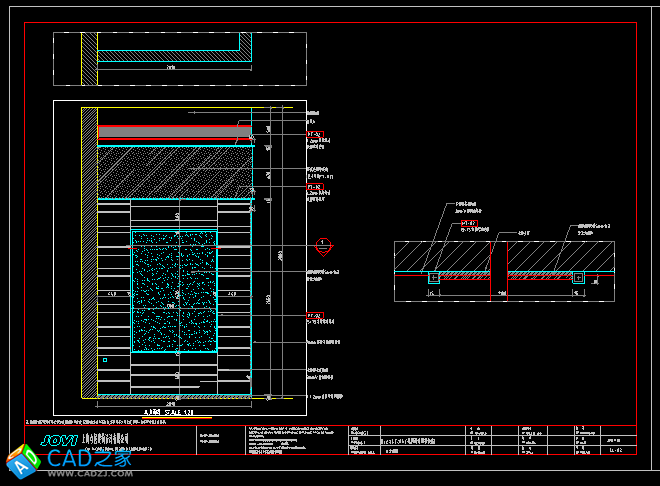The height and width of the screenshot is (486, 660).
Task: Select the gray red-outlined bar atop elevation
Action: coord(174,132)
